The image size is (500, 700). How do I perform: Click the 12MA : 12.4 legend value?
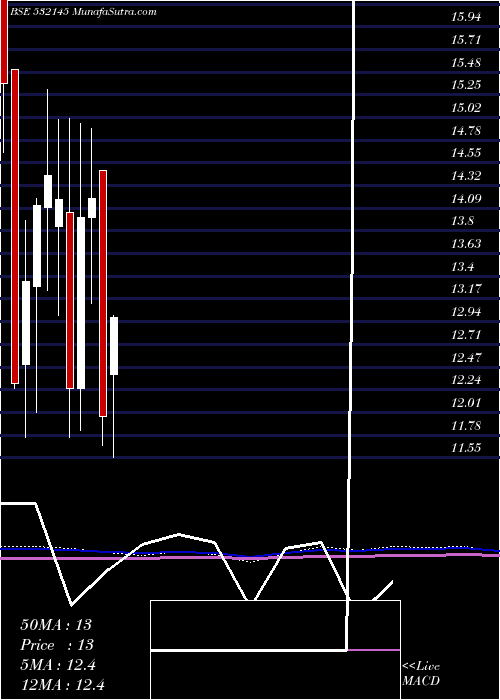(x=62, y=685)
